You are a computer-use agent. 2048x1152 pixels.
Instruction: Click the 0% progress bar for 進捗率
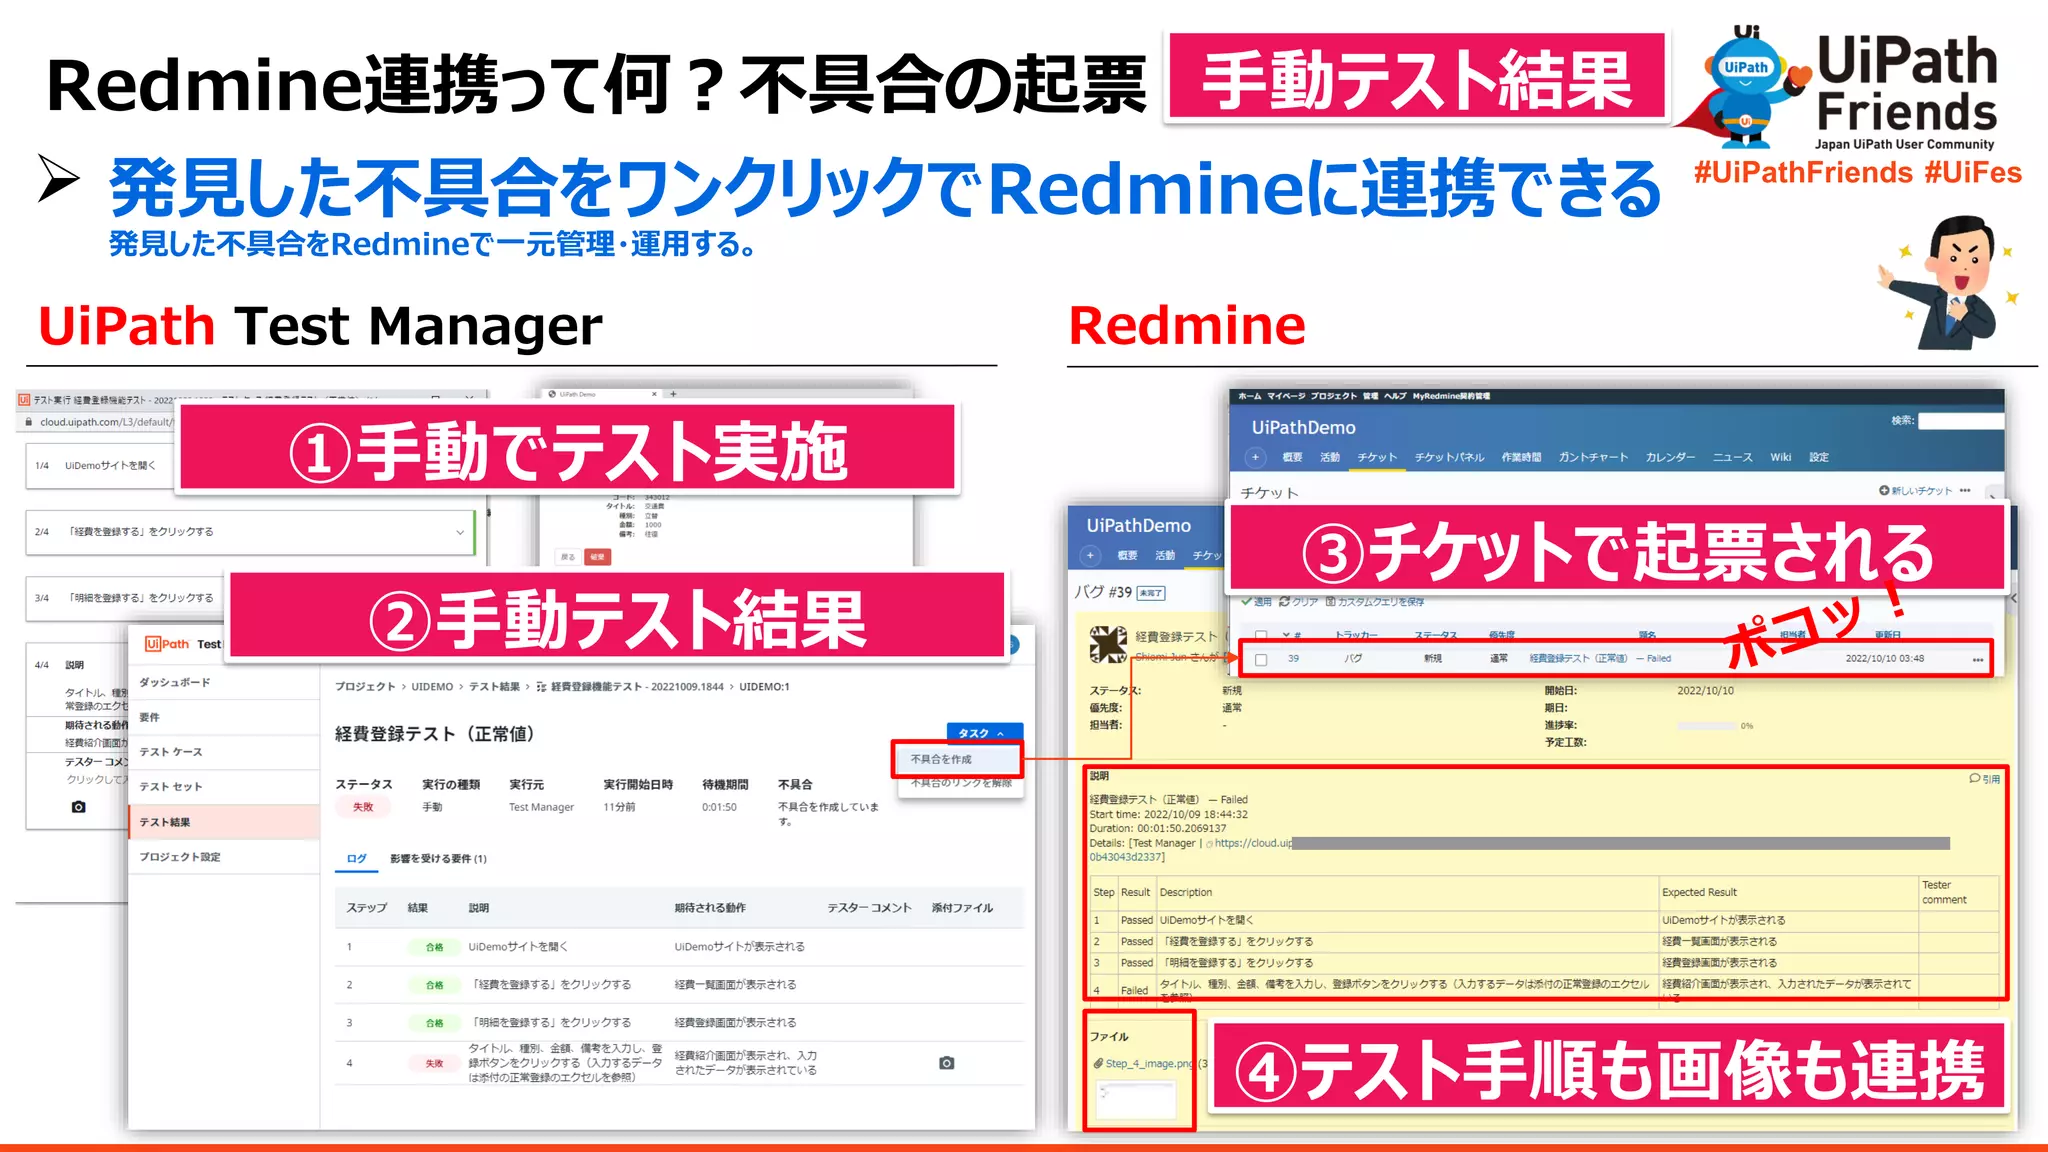[1706, 725]
